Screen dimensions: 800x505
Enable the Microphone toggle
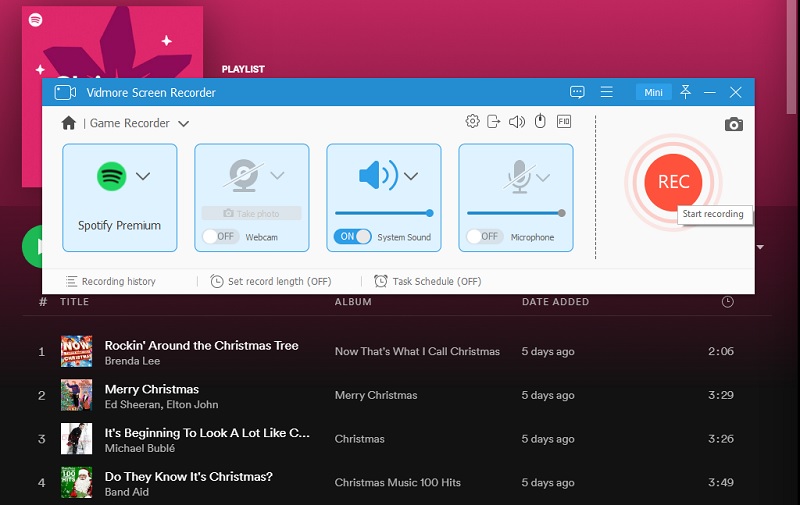pyautogui.click(x=483, y=237)
